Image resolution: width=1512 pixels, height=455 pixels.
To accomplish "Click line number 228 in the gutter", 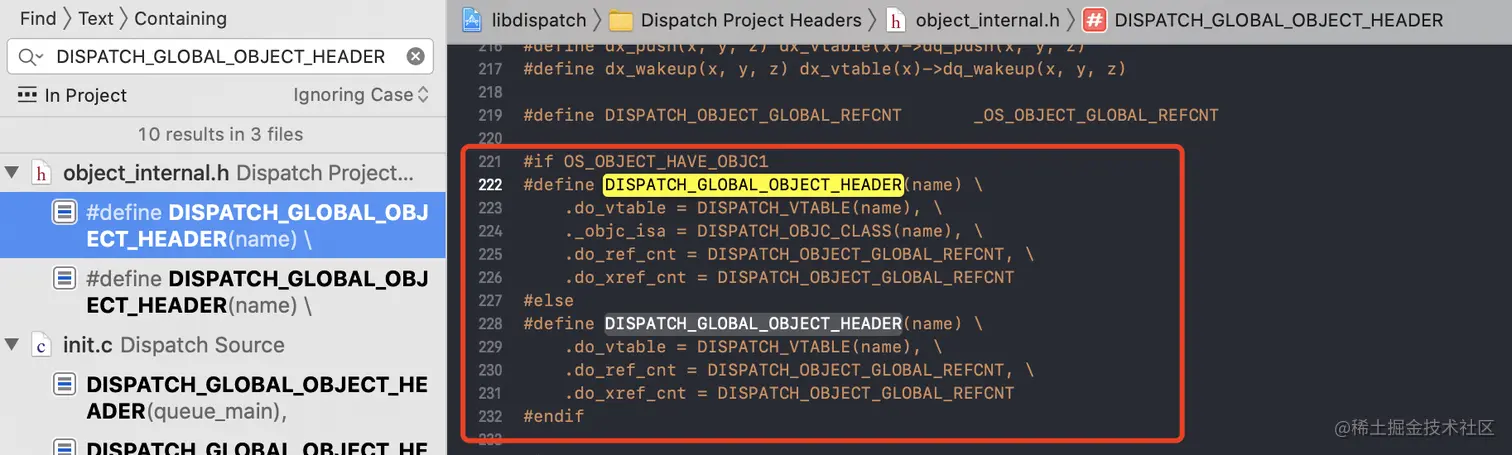I will 490,324.
